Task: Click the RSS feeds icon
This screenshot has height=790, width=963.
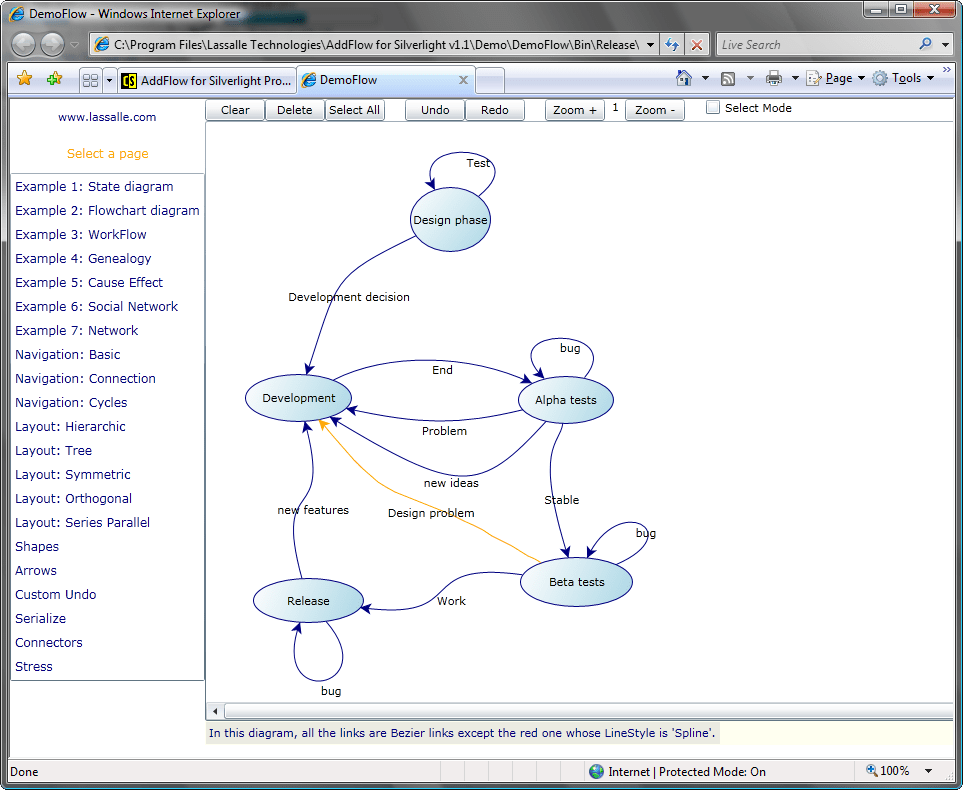Action: (x=727, y=77)
